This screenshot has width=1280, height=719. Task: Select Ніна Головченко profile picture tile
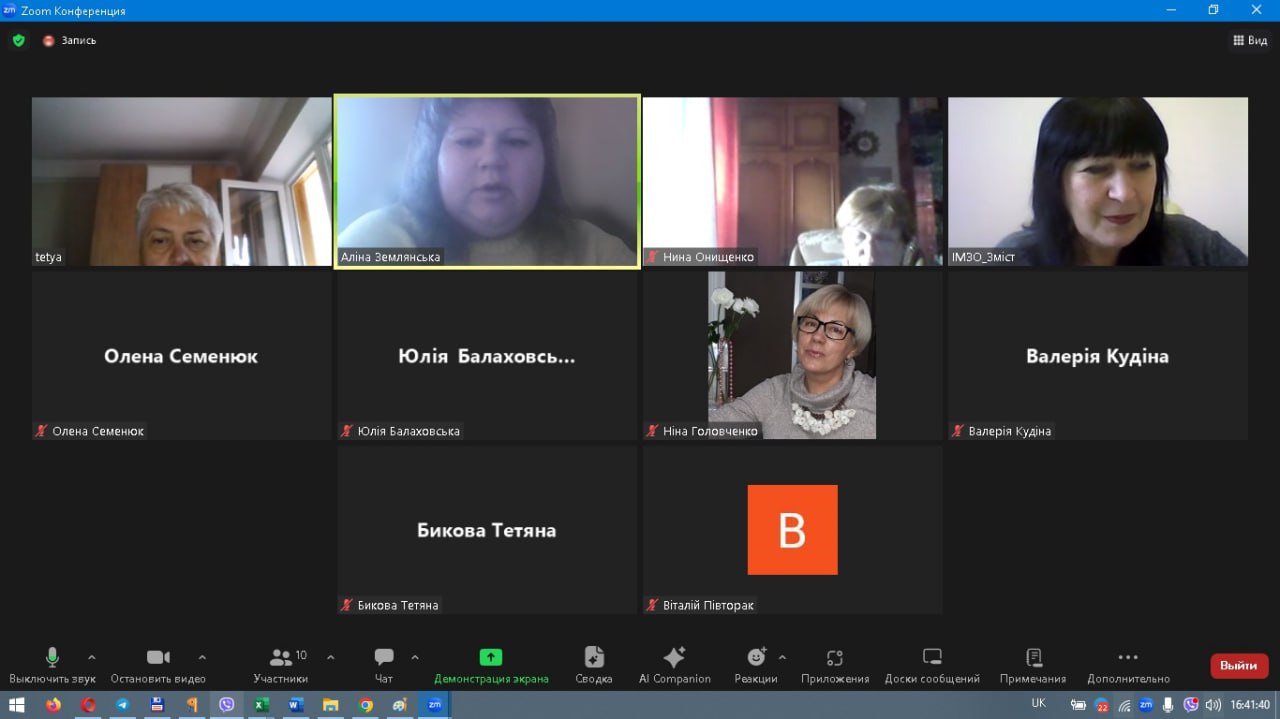click(792, 355)
